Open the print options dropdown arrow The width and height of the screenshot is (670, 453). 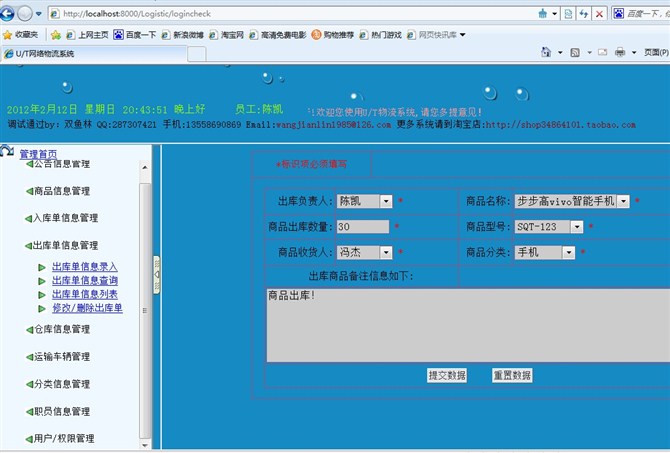634,53
